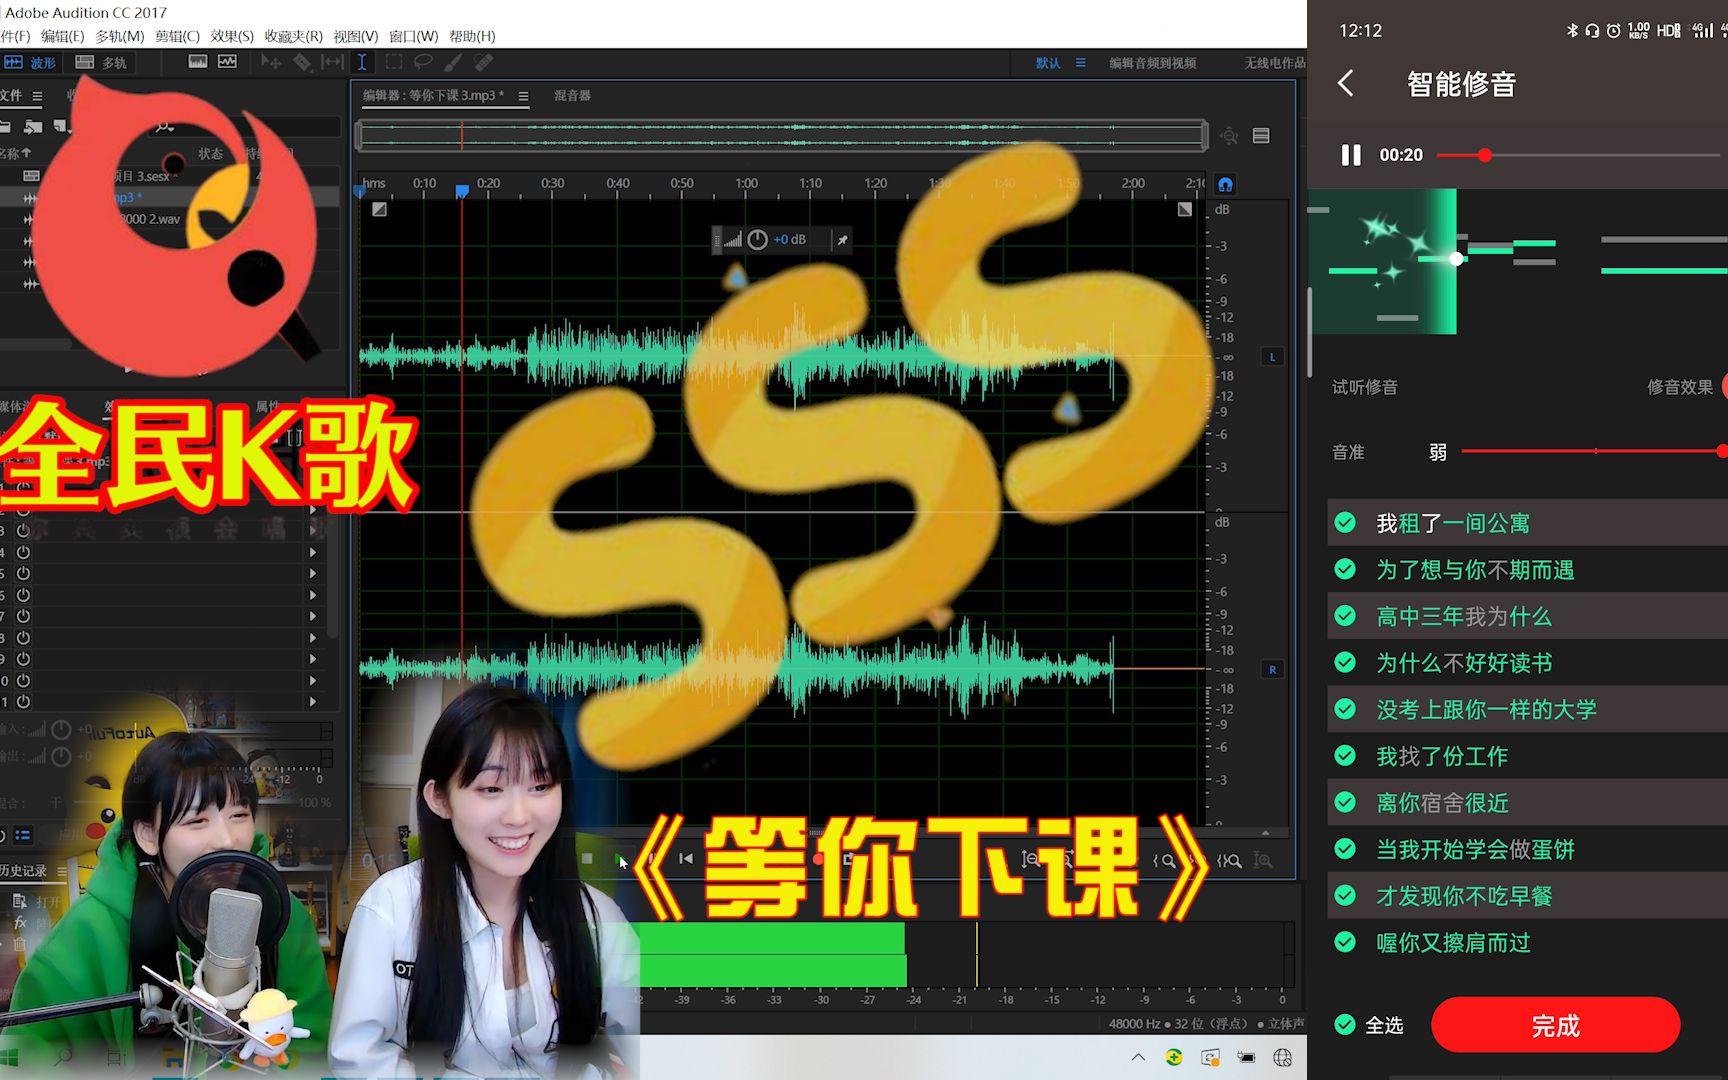Select the Paintbrush Selection tool
This screenshot has height=1080, width=1728.
point(453,62)
